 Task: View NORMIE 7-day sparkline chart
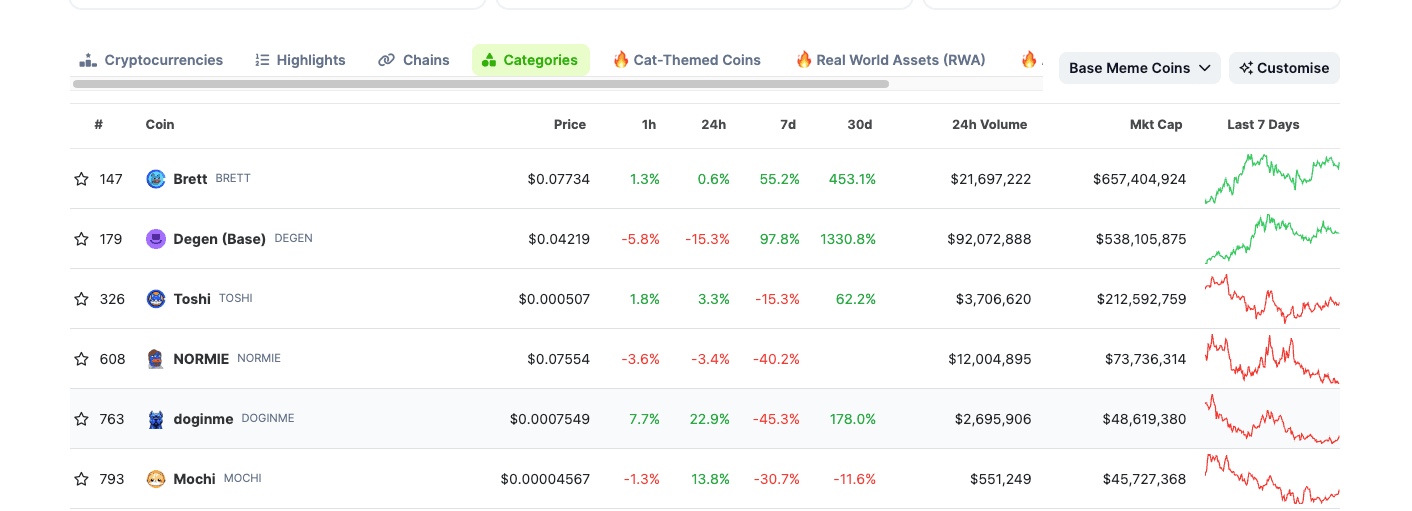(x=1272, y=359)
